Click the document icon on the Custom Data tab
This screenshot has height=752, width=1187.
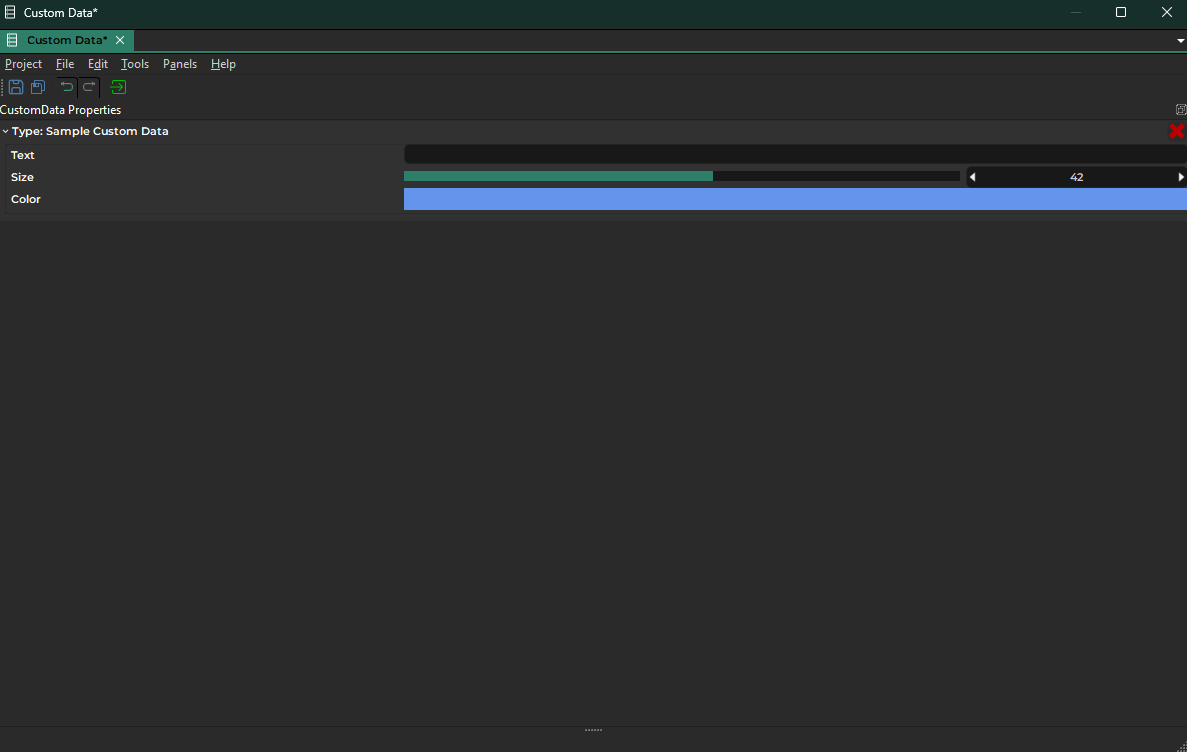click(x=13, y=40)
